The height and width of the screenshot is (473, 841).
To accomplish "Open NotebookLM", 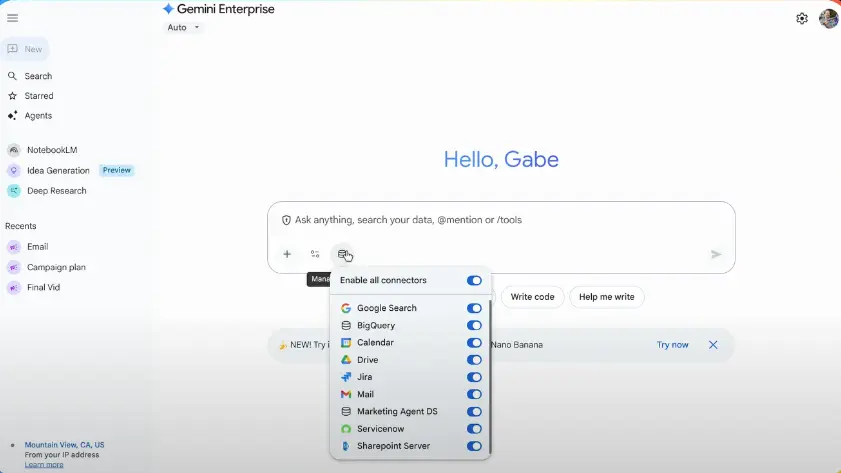I will 52,150.
